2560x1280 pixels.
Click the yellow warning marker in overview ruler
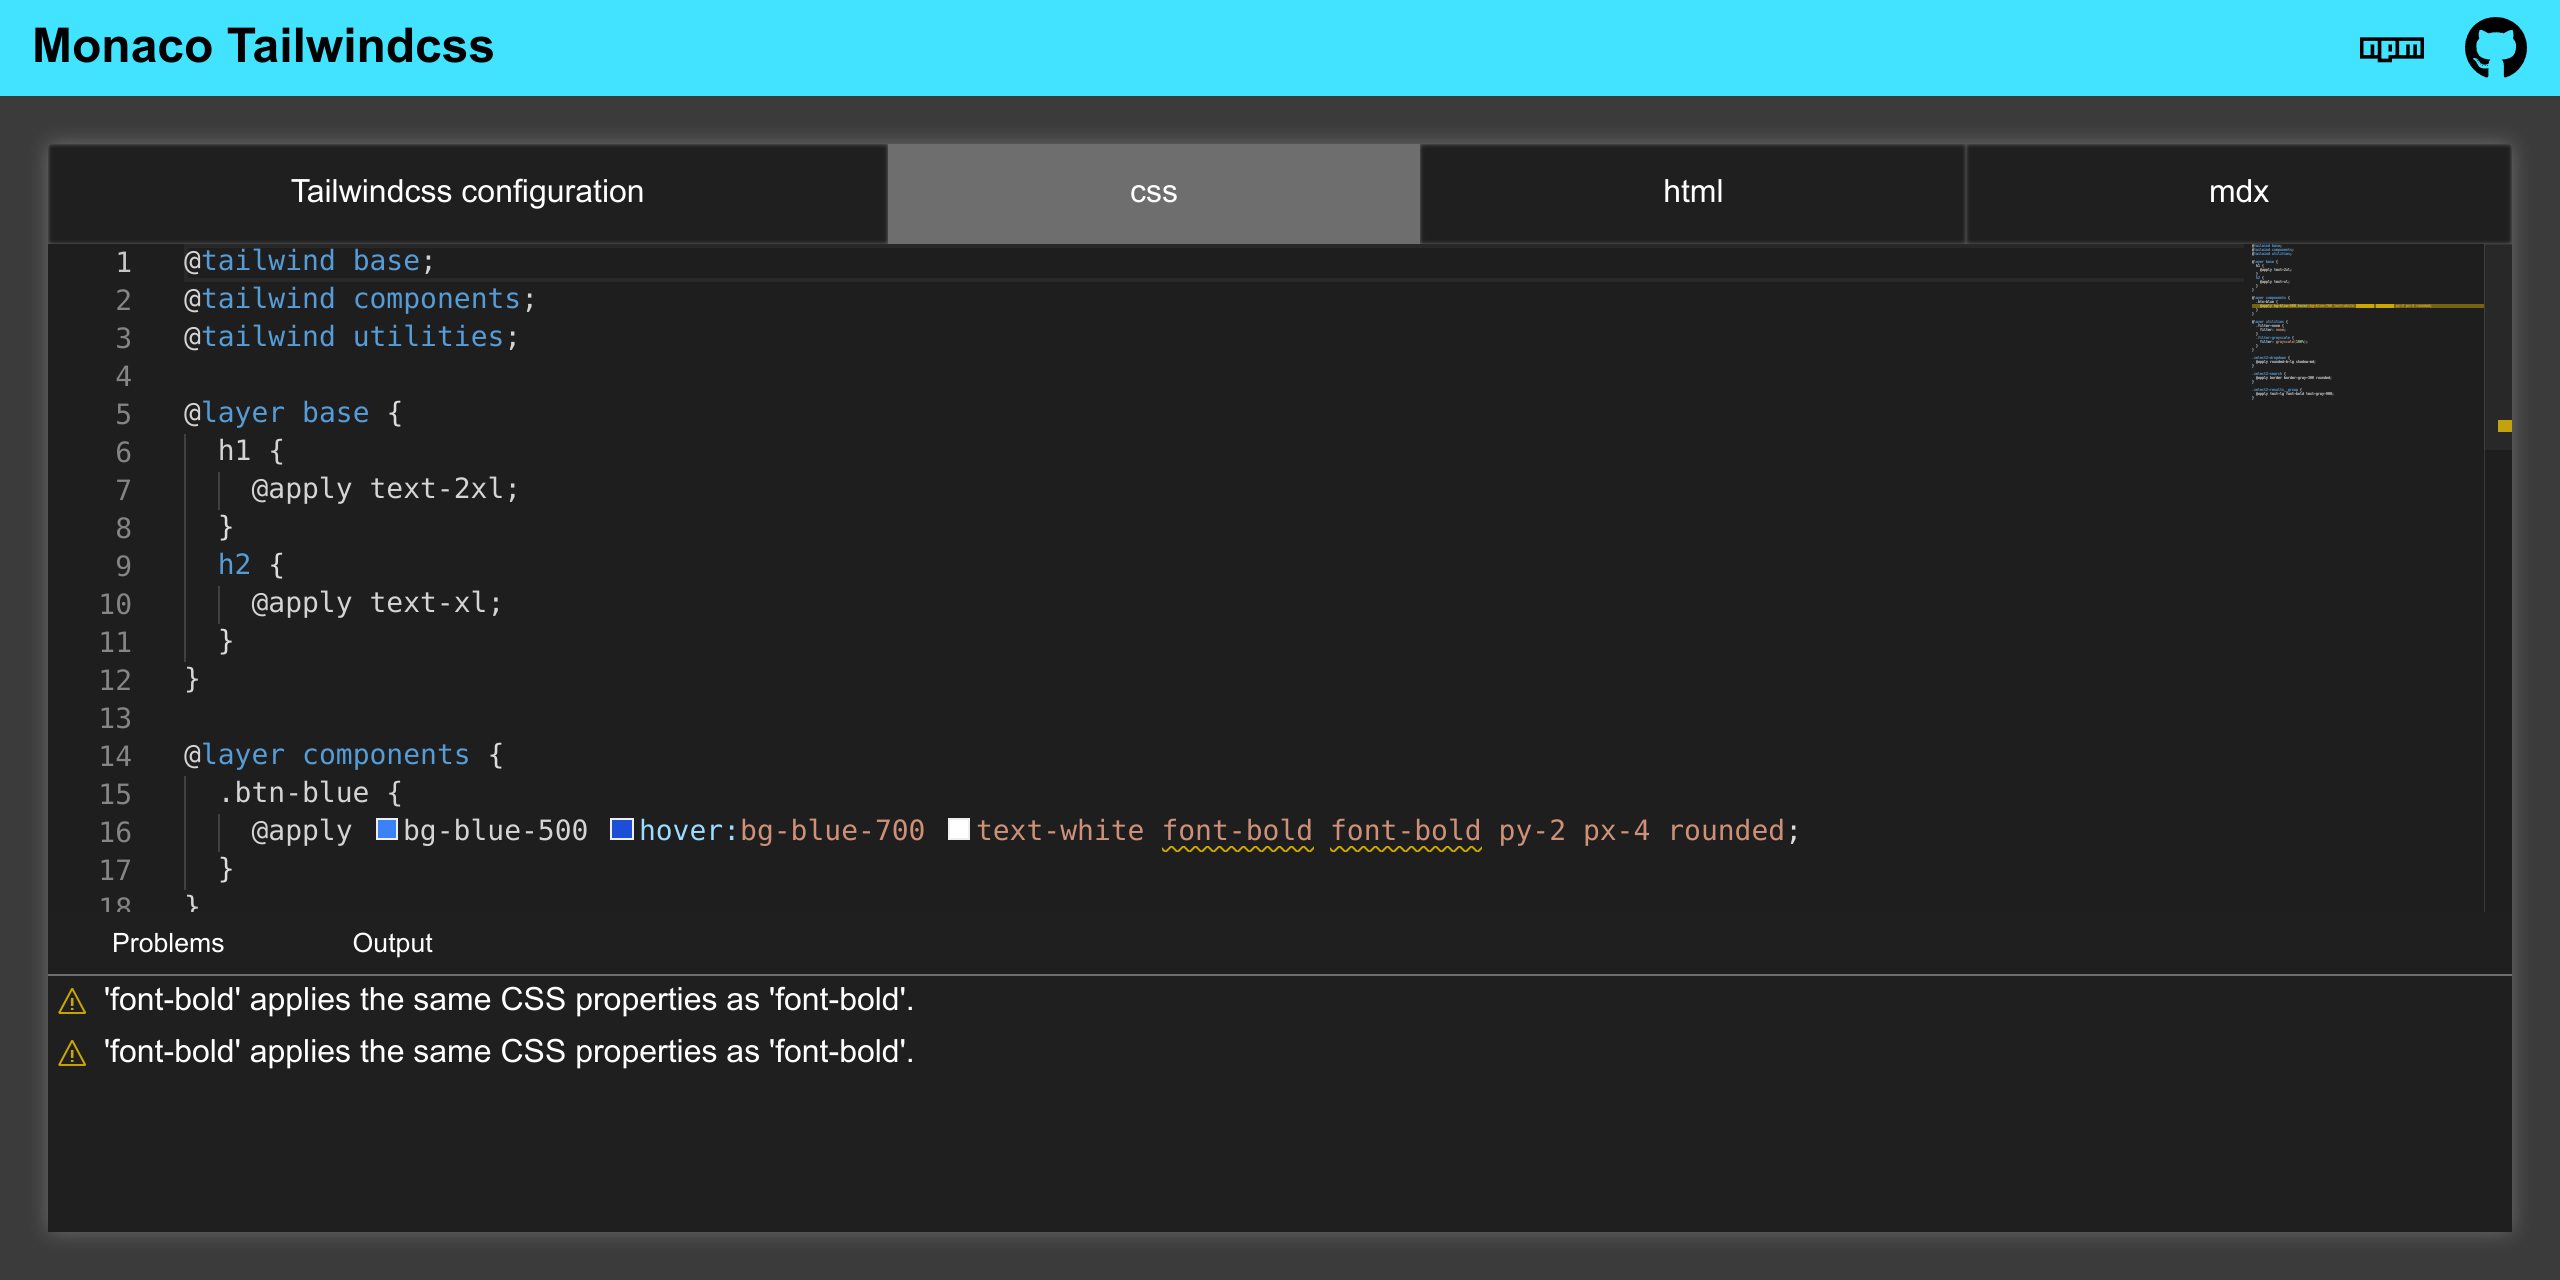click(2504, 426)
